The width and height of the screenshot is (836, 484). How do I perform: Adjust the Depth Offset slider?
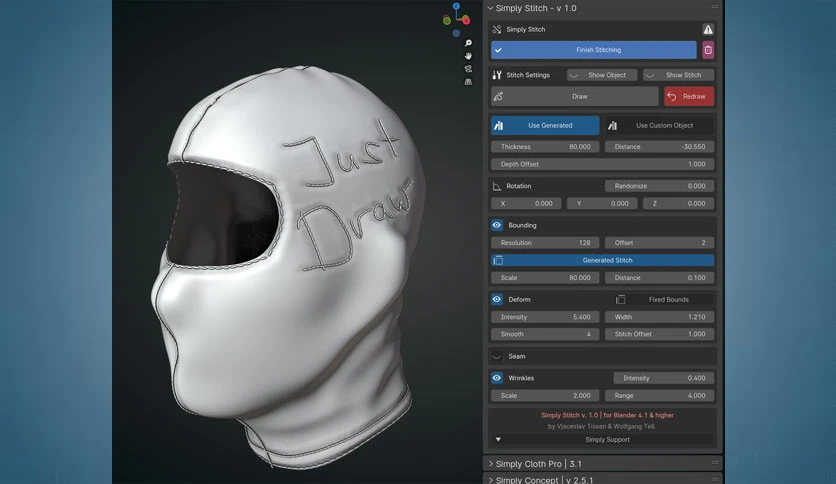[x=602, y=164]
